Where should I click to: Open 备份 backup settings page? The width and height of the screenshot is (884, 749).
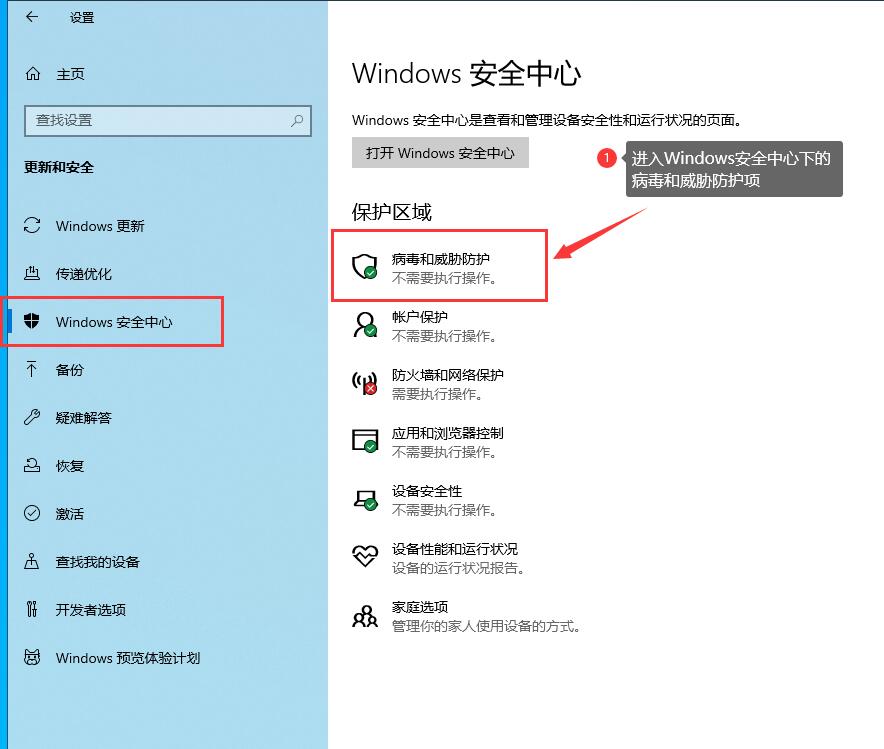coord(69,370)
